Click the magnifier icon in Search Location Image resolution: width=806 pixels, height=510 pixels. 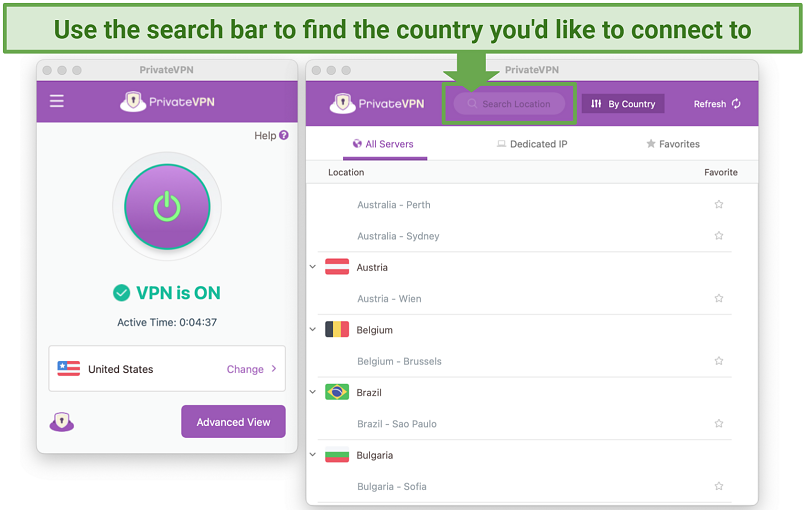pos(472,104)
